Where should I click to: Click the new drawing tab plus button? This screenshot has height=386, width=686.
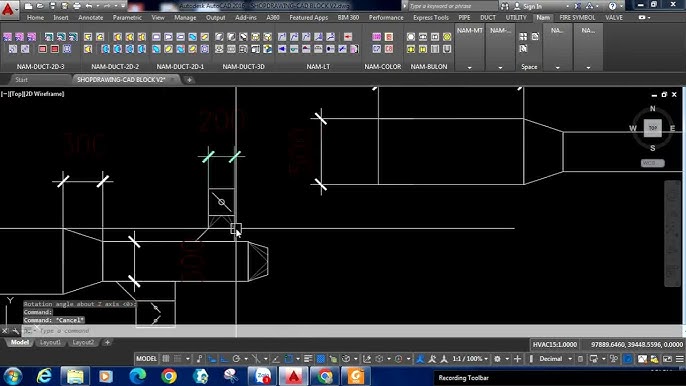coord(189,80)
